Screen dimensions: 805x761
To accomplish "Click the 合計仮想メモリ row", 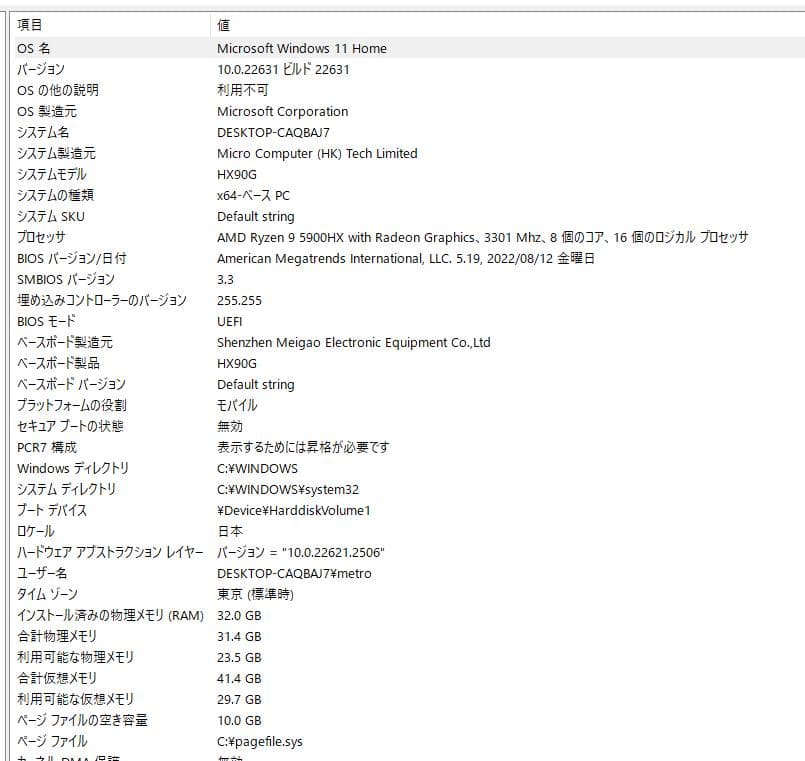I will click(57, 678).
